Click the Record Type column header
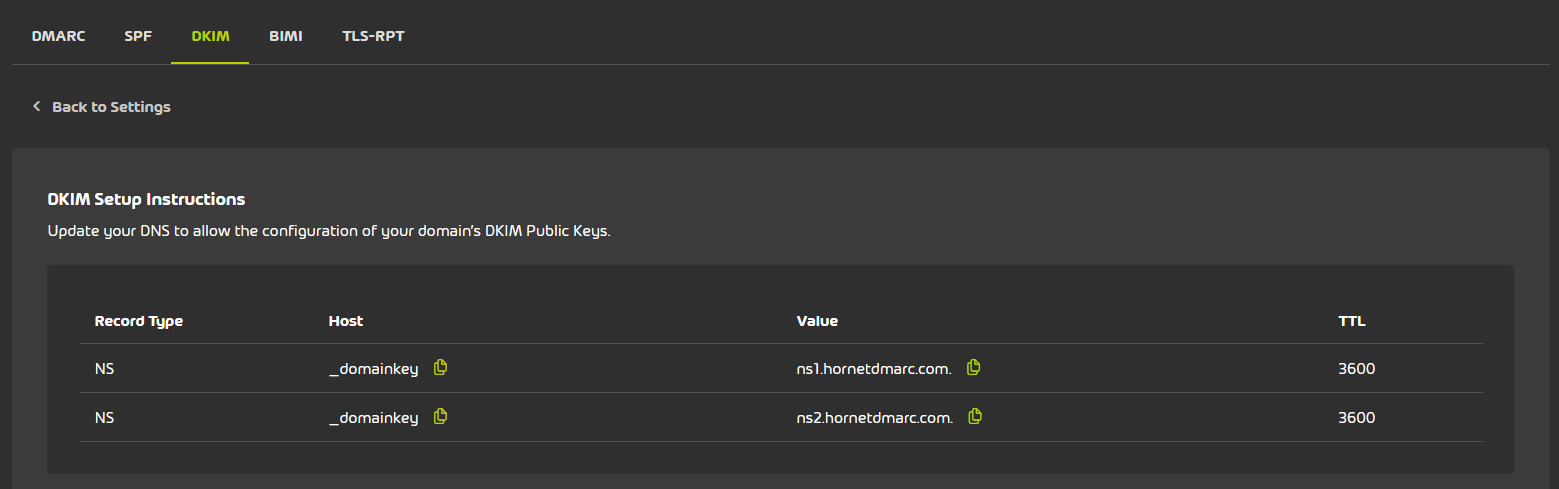 139,322
